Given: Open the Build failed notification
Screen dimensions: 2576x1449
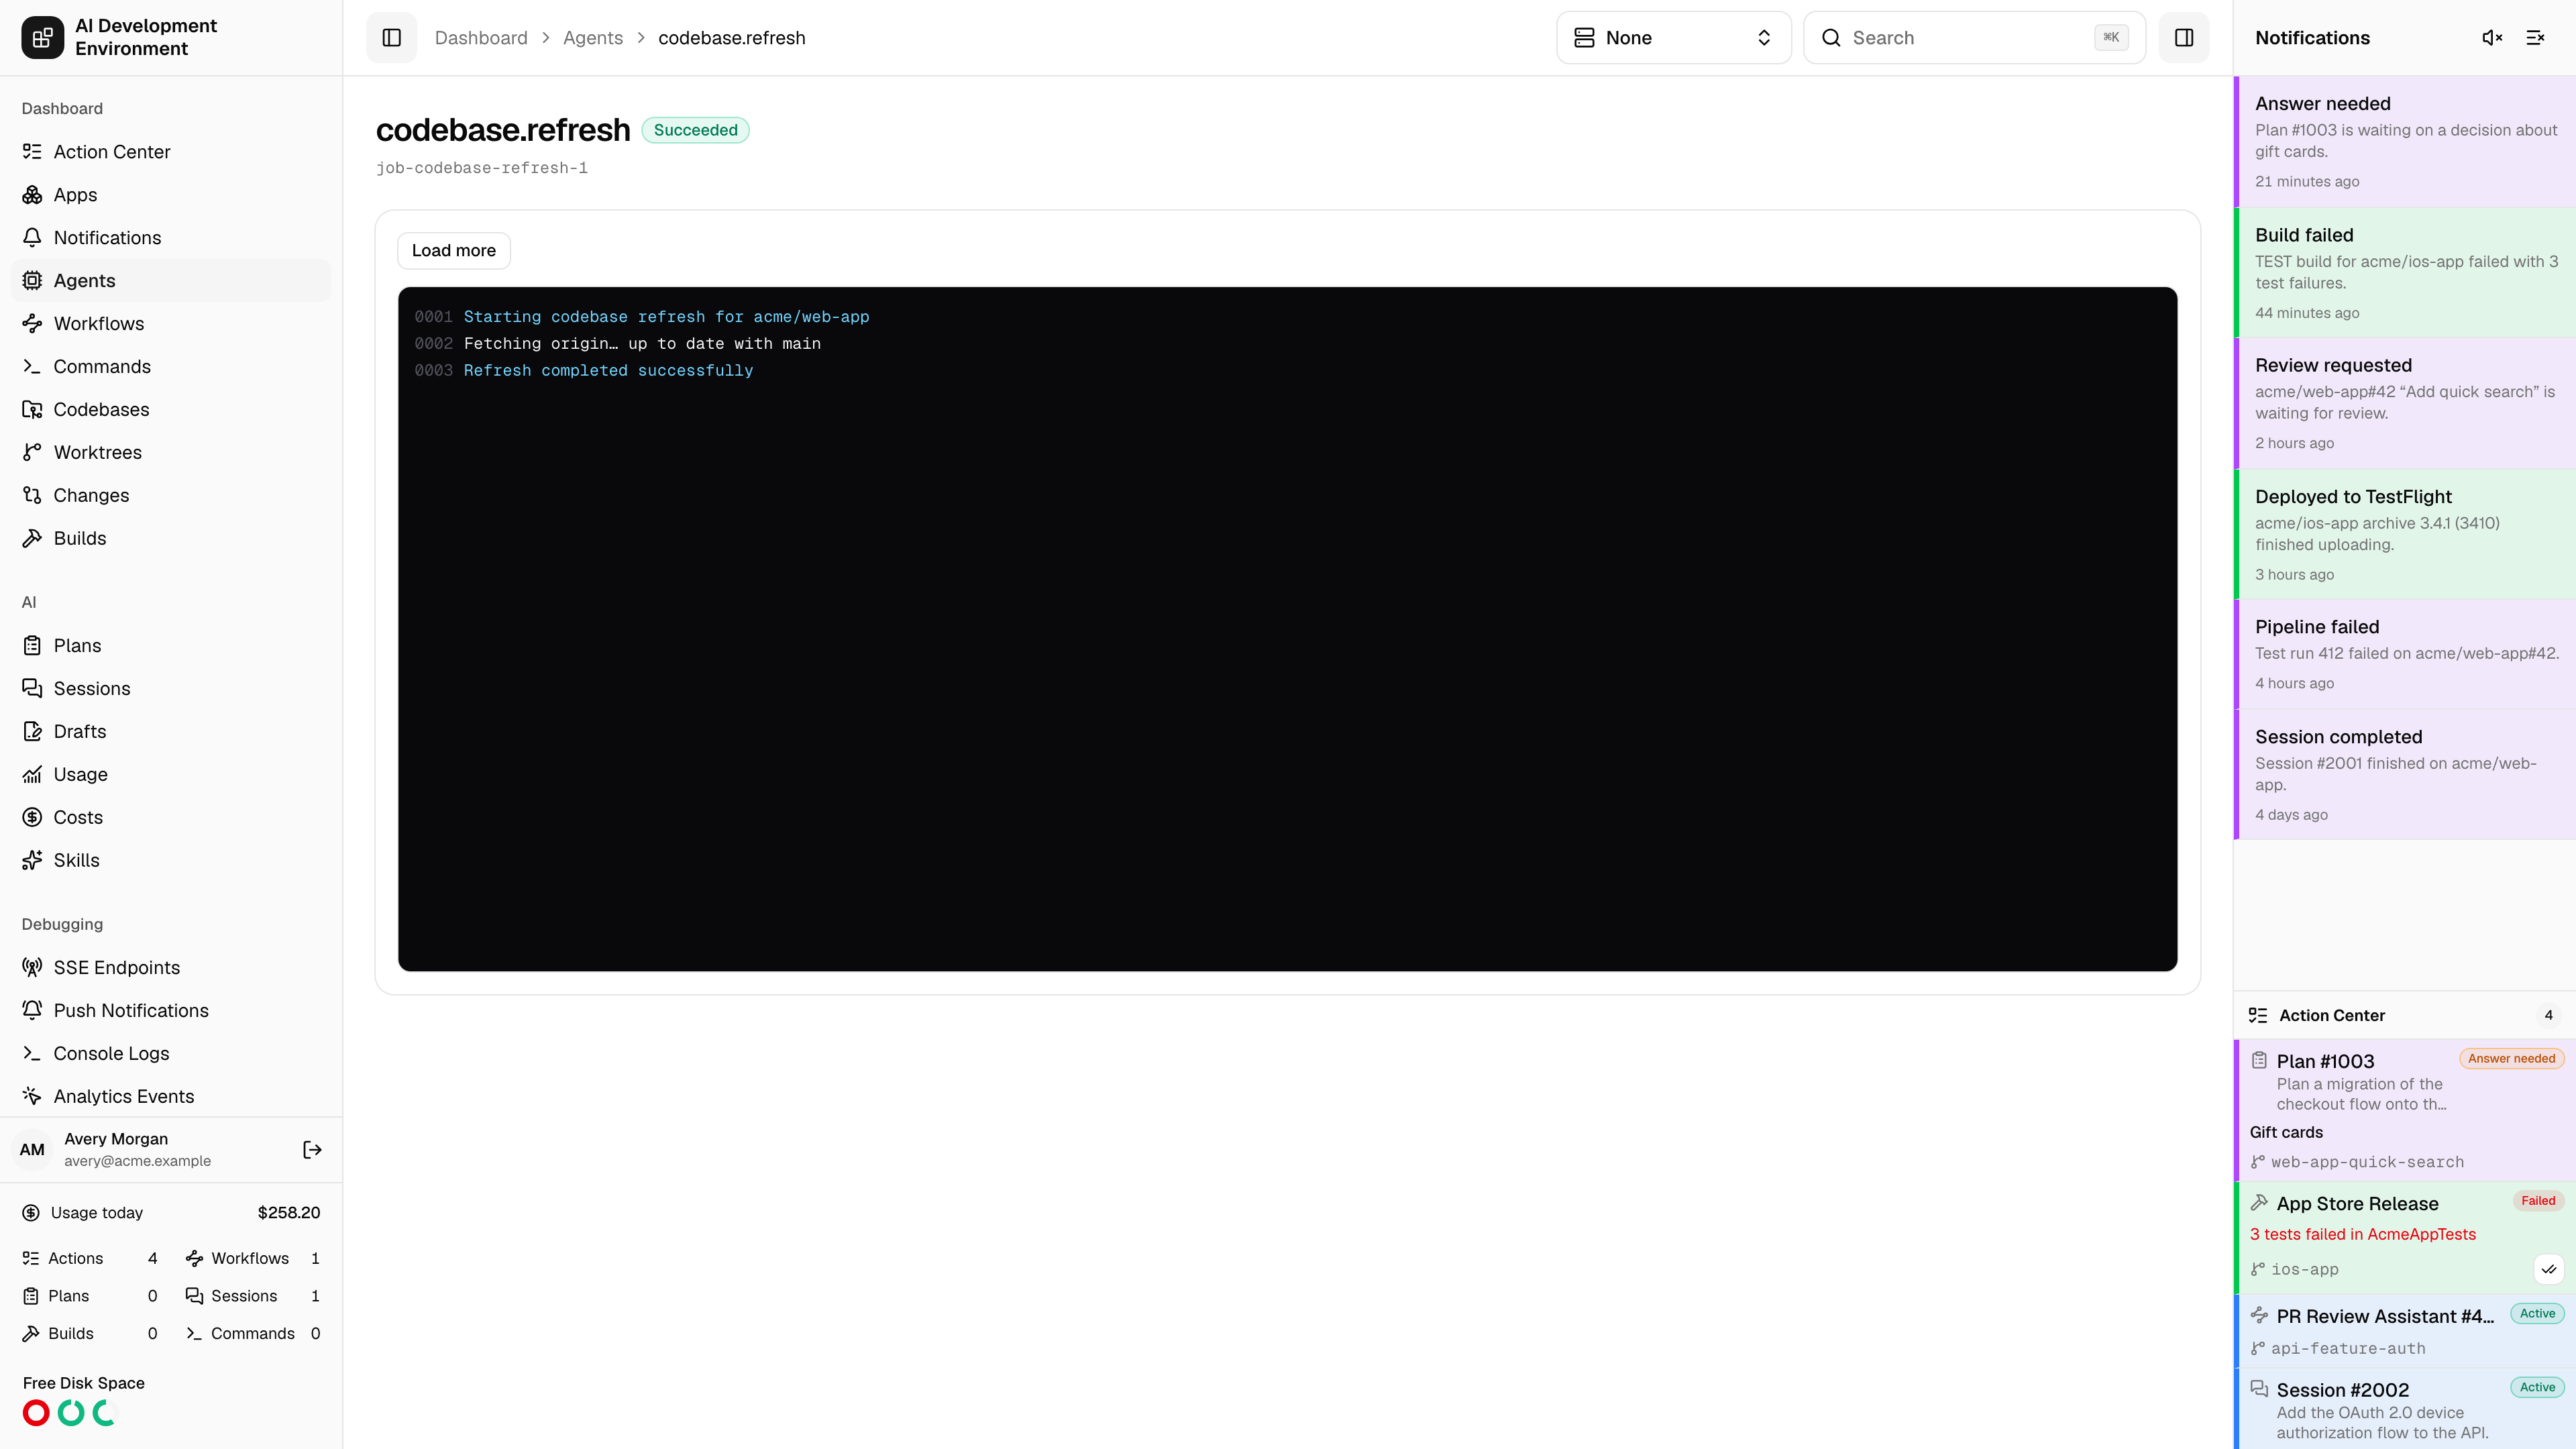Looking at the screenshot, I should 2405,273.
